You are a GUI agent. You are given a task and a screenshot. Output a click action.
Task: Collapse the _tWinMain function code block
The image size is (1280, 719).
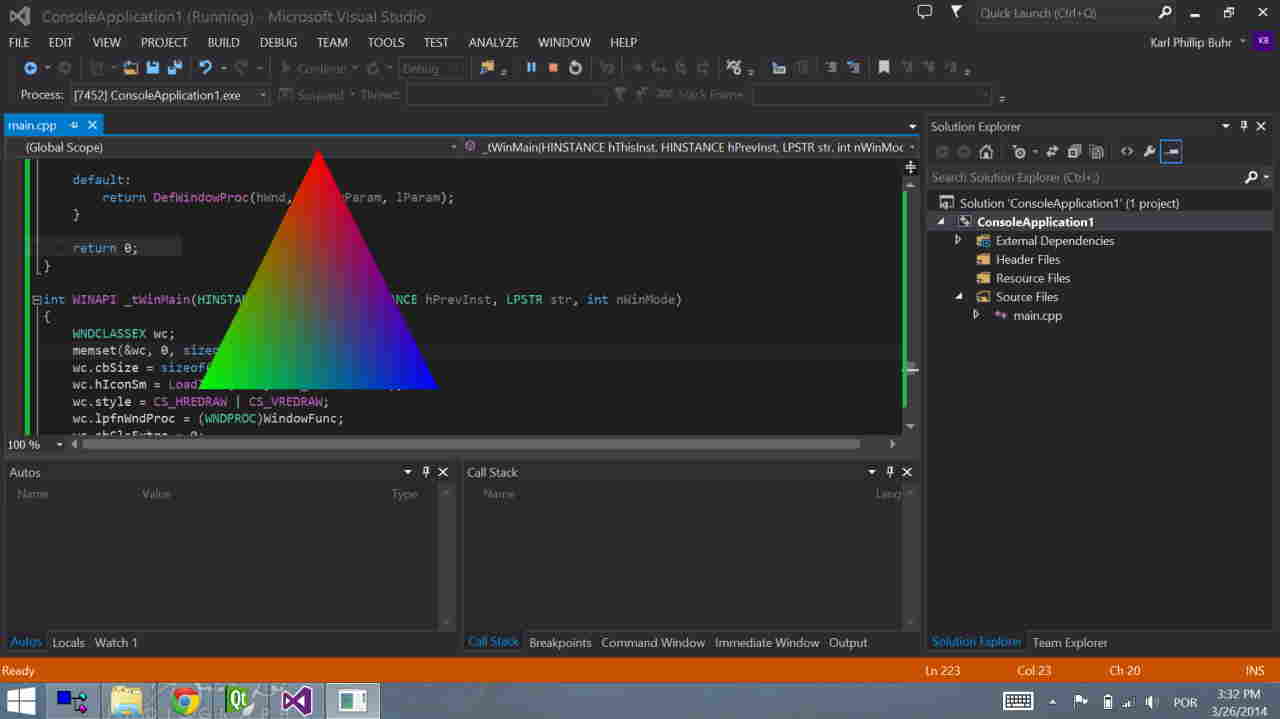click(x=36, y=300)
